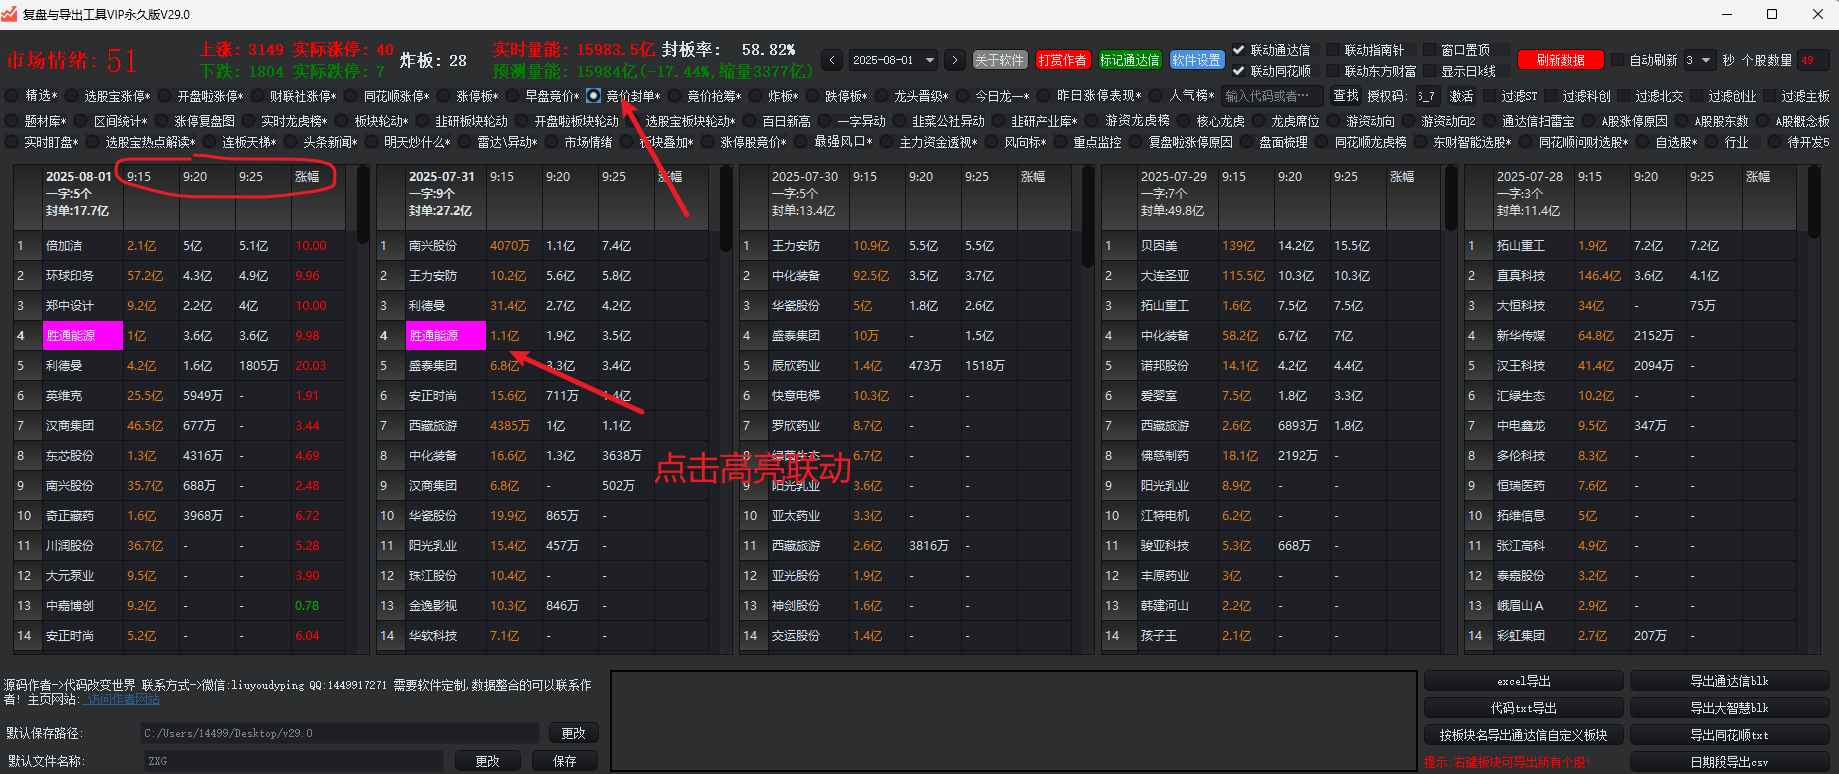Click 导出通达信blk button
The width and height of the screenshot is (1839, 774).
(1729, 681)
